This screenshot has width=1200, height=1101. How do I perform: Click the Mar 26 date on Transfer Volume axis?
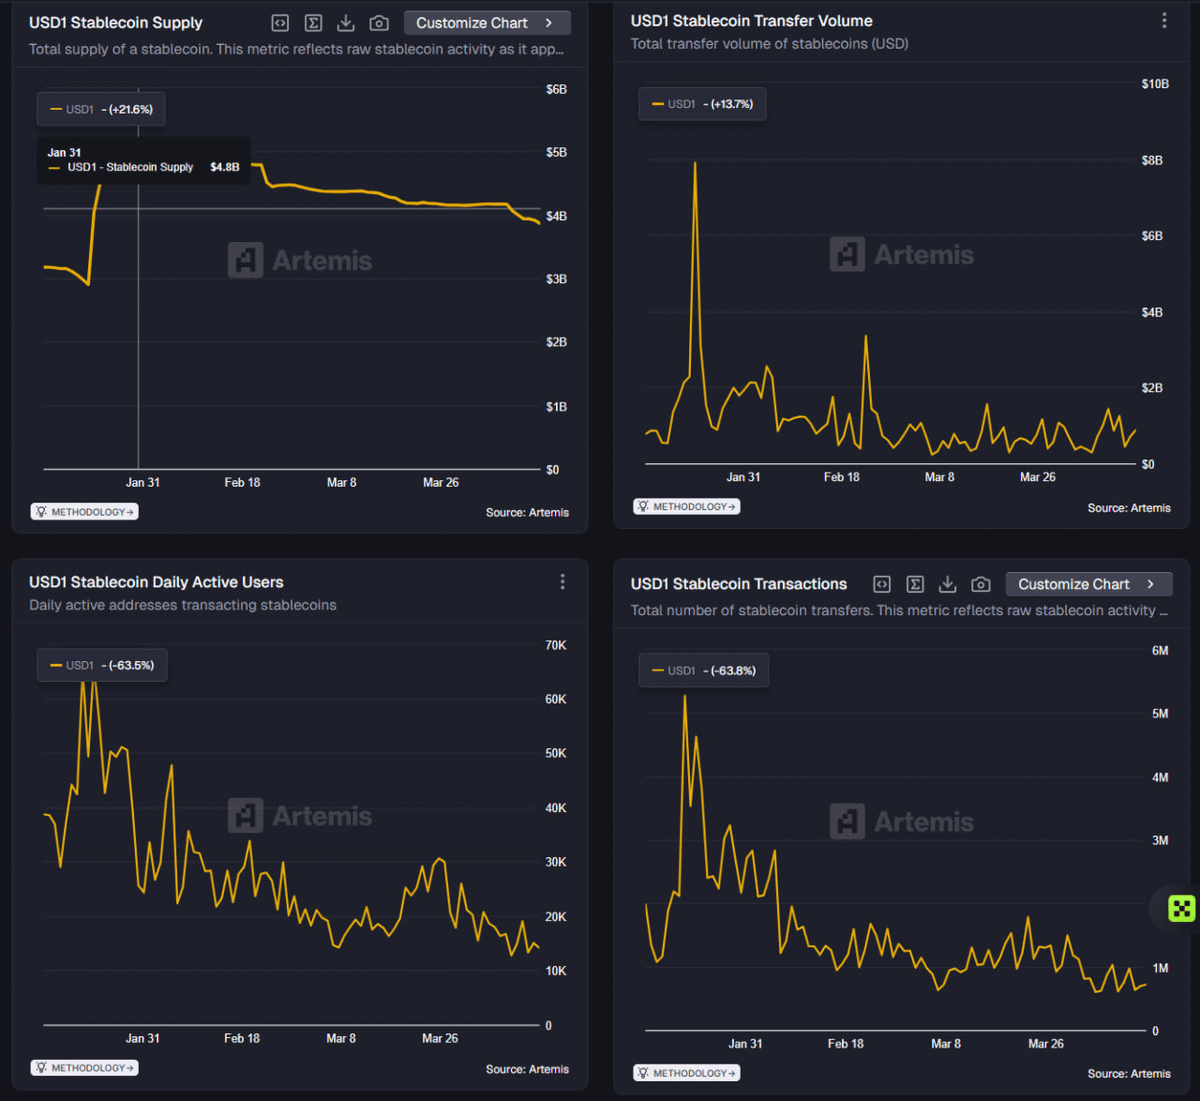[1038, 477]
